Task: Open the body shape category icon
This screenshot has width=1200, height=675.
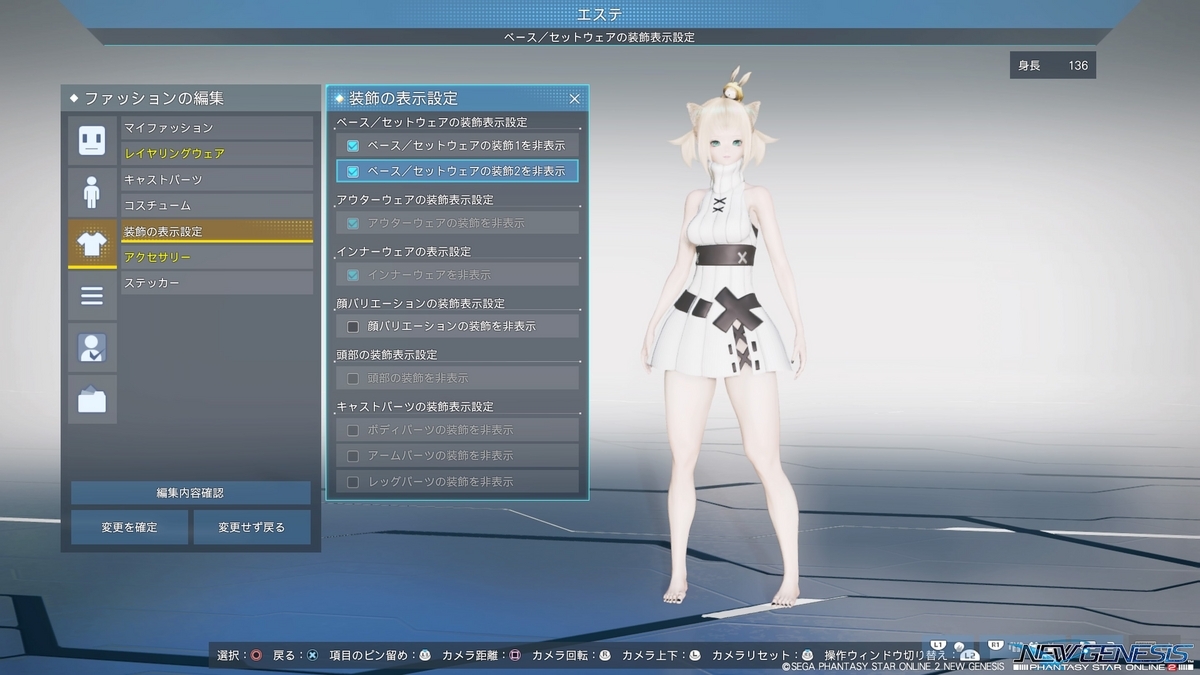Action: 92,192
